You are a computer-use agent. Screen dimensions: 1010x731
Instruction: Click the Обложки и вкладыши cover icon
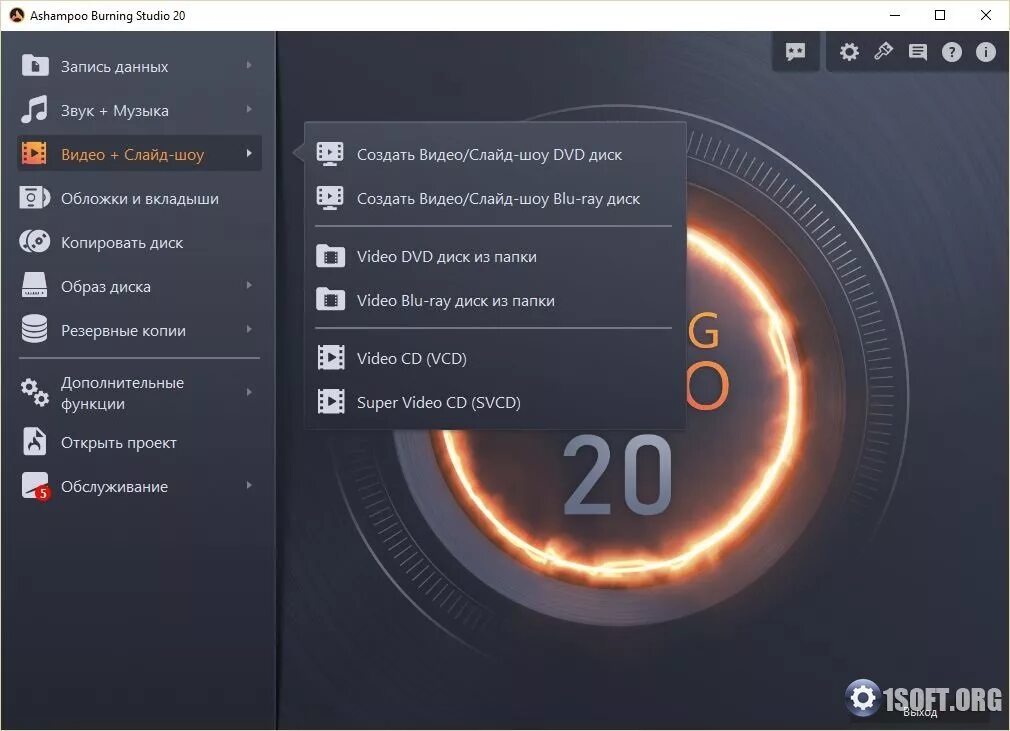(35, 198)
